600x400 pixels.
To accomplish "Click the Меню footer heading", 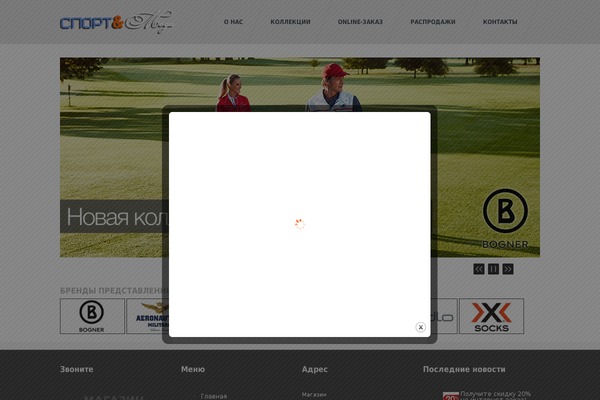I will tap(193, 369).
